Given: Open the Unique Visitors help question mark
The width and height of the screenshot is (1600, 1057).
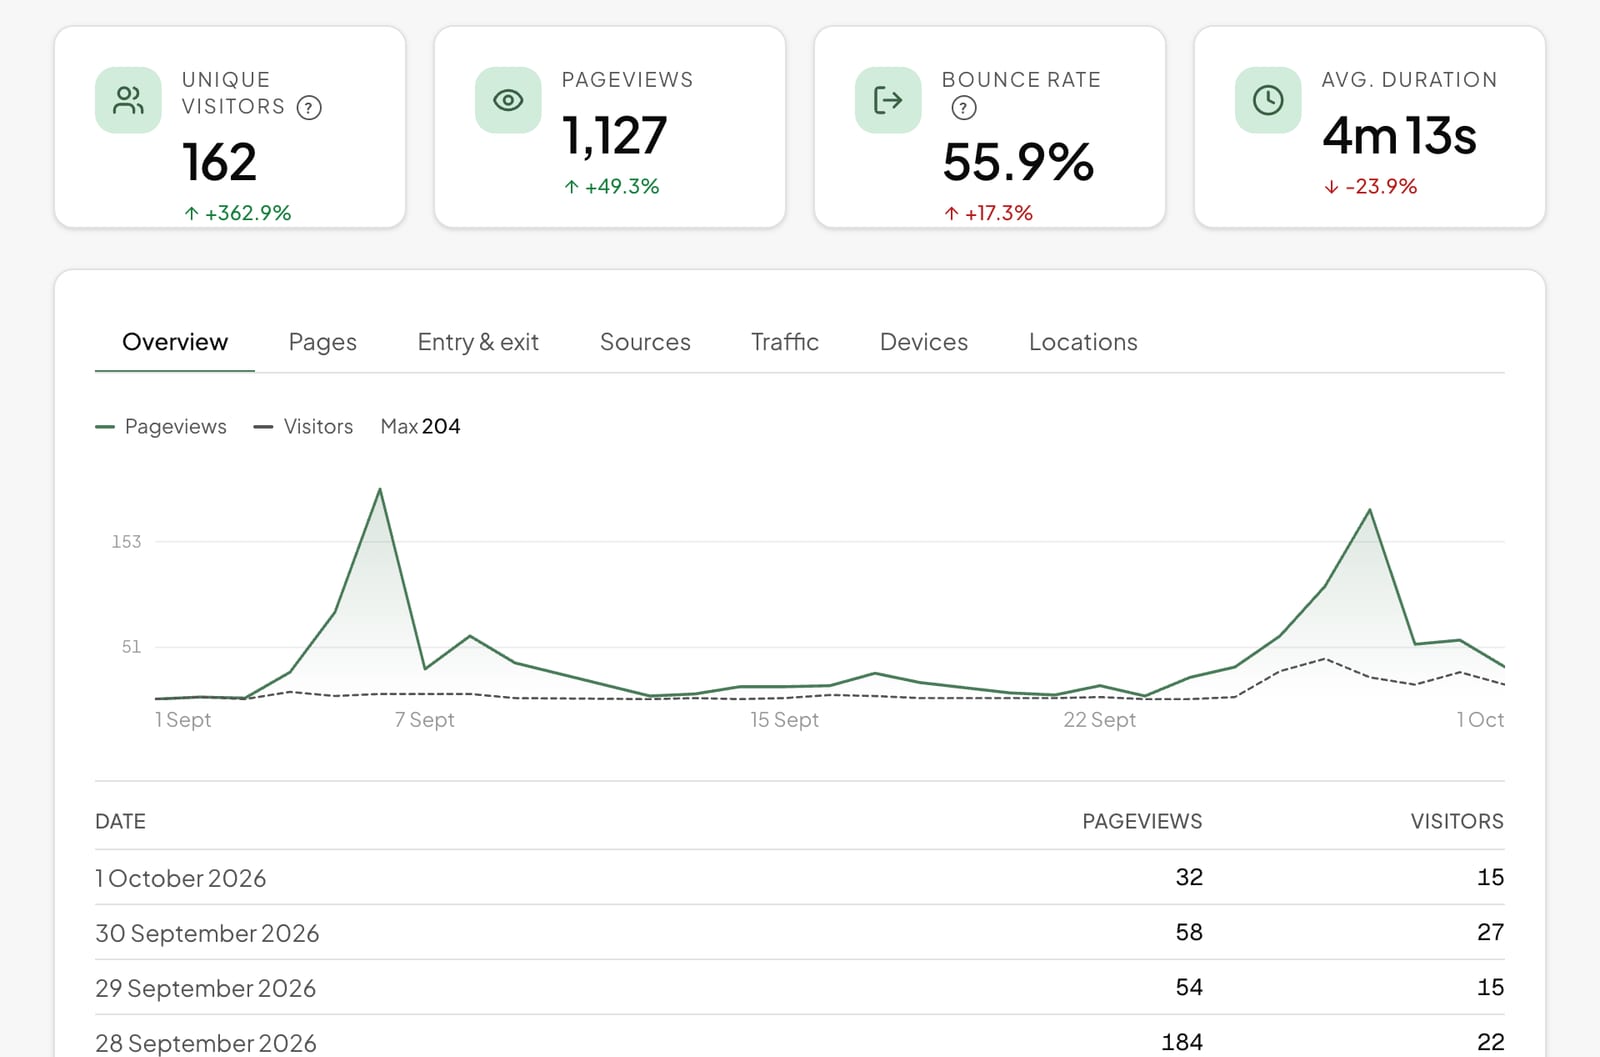Looking at the screenshot, I should (310, 107).
